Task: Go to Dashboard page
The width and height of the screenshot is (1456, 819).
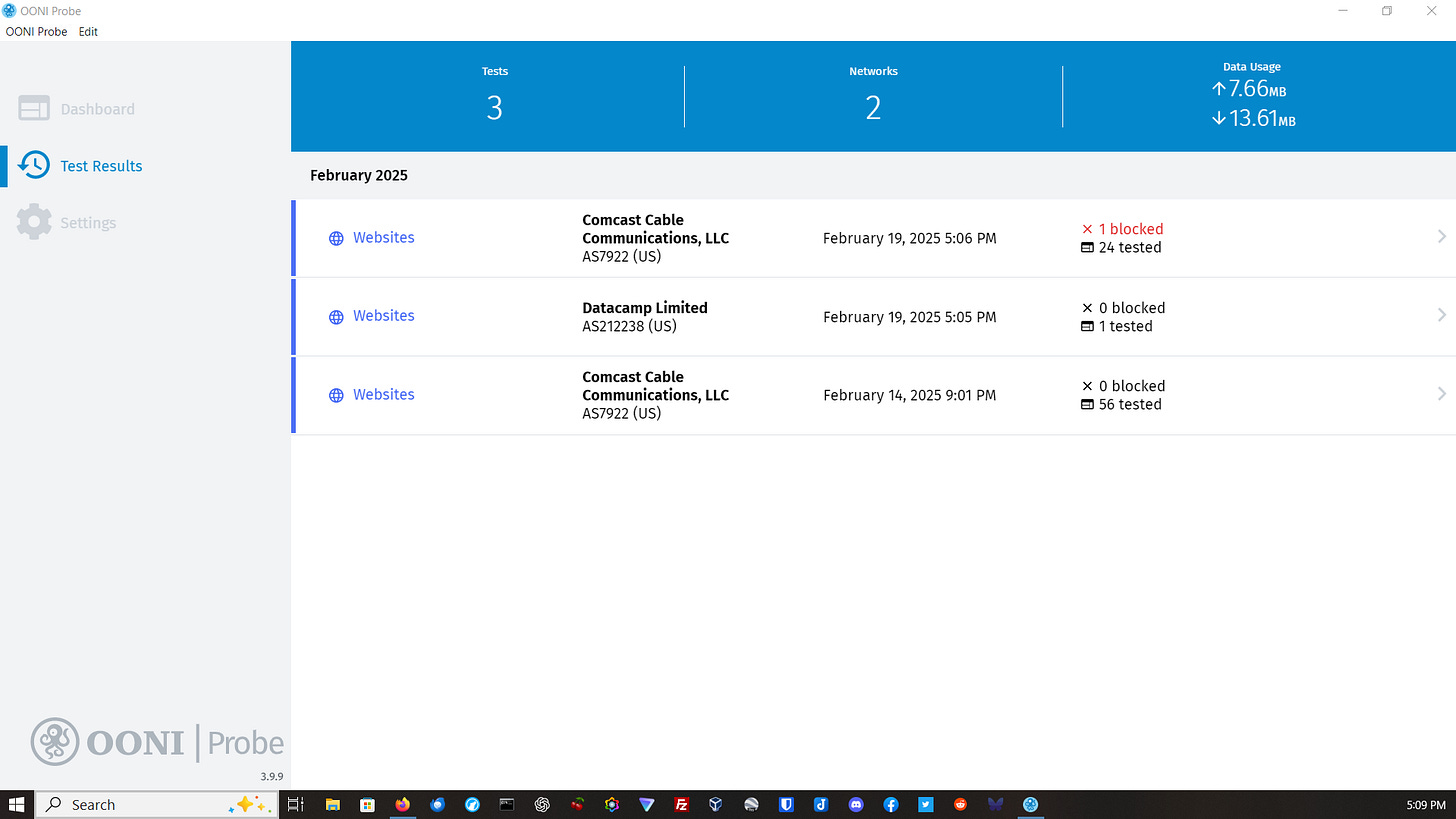Action: (x=97, y=109)
